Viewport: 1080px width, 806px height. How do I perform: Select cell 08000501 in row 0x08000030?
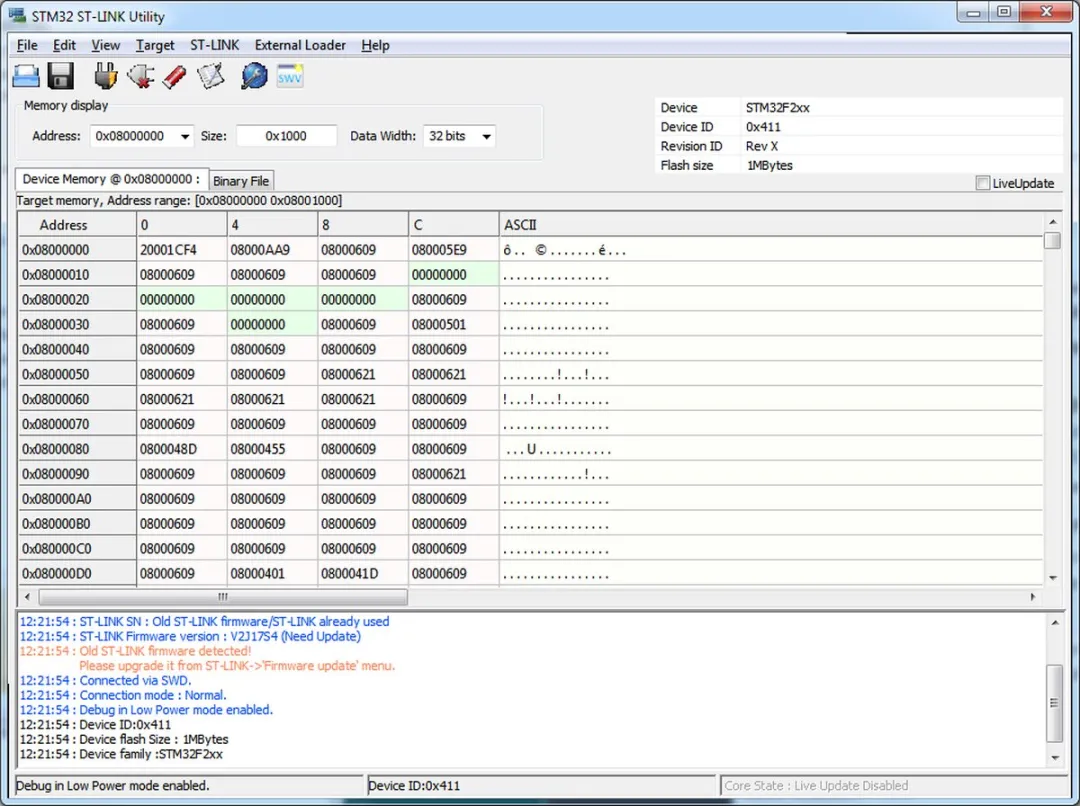453,324
